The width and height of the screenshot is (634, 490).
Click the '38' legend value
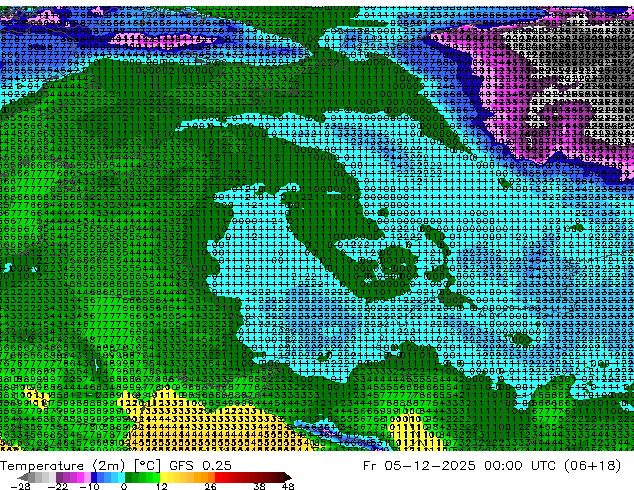click(x=259, y=486)
